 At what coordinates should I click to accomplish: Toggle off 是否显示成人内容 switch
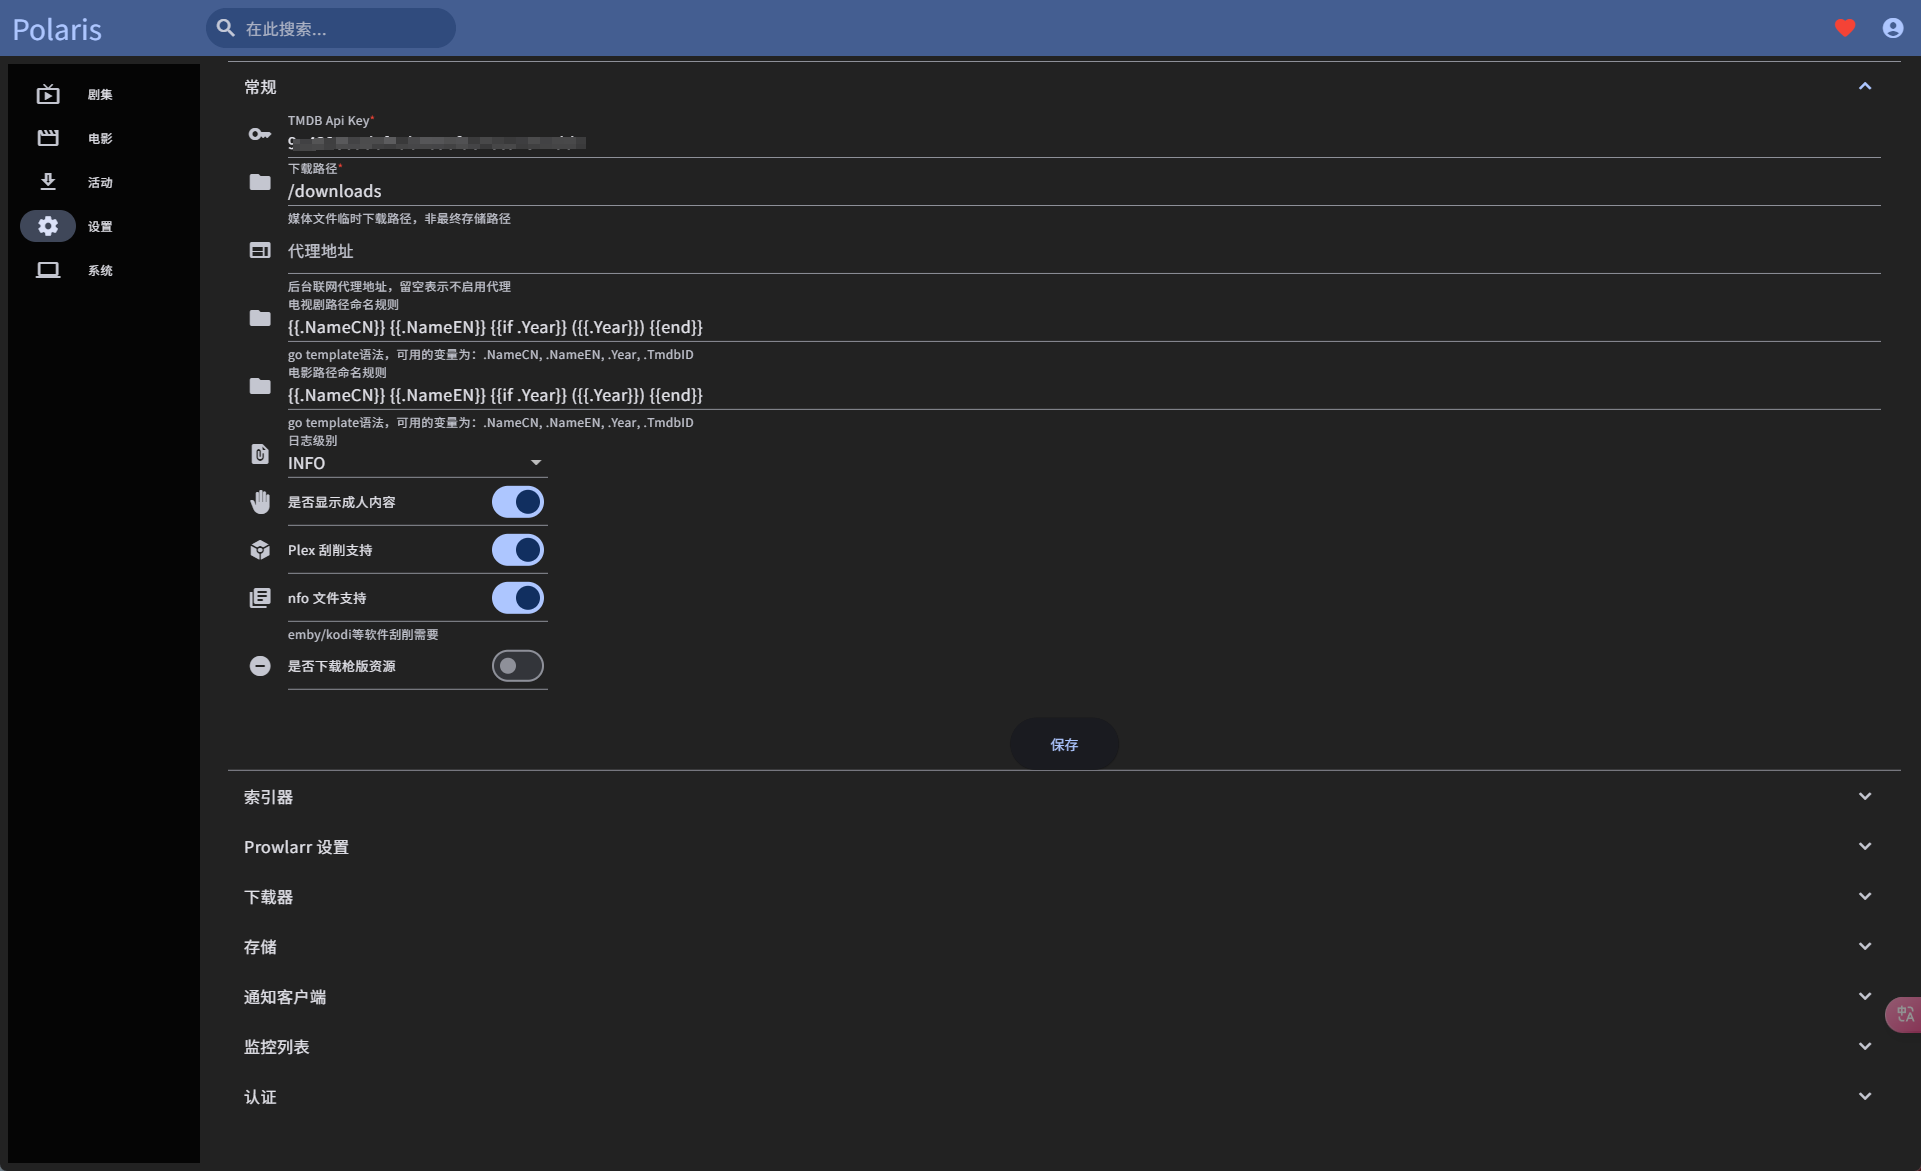coord(518,502)
